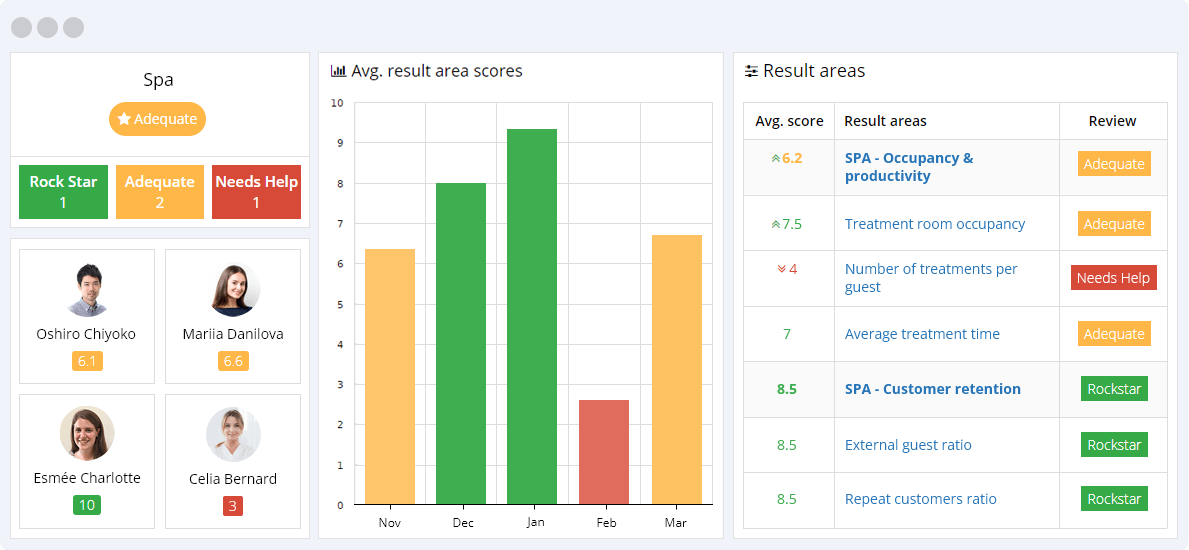
Task: Click the sliders icon beside Result areas
Action: click(x=751, y=71)
